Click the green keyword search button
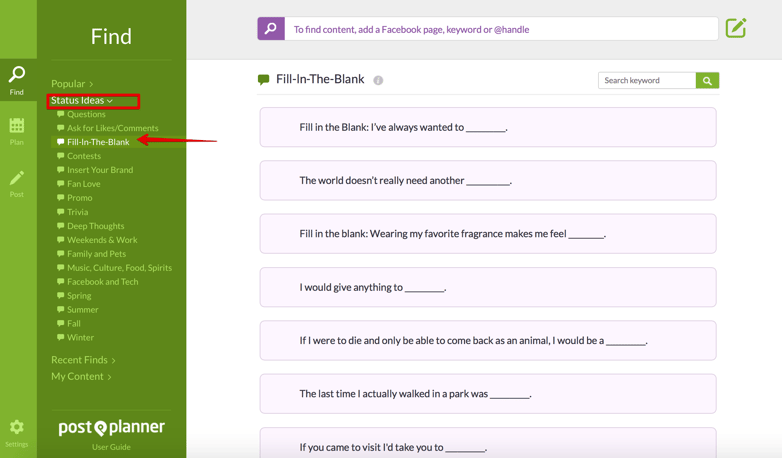 point(707,80)
